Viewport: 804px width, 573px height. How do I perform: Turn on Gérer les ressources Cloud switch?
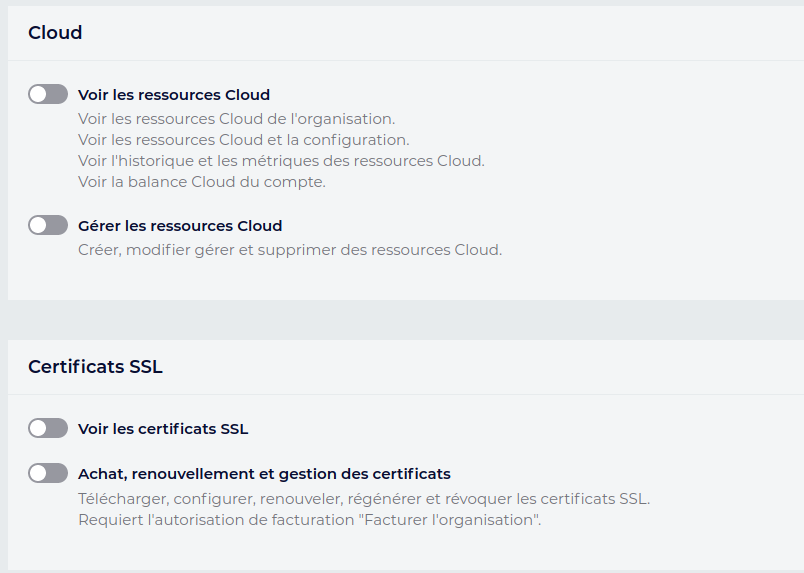[48, 225]
